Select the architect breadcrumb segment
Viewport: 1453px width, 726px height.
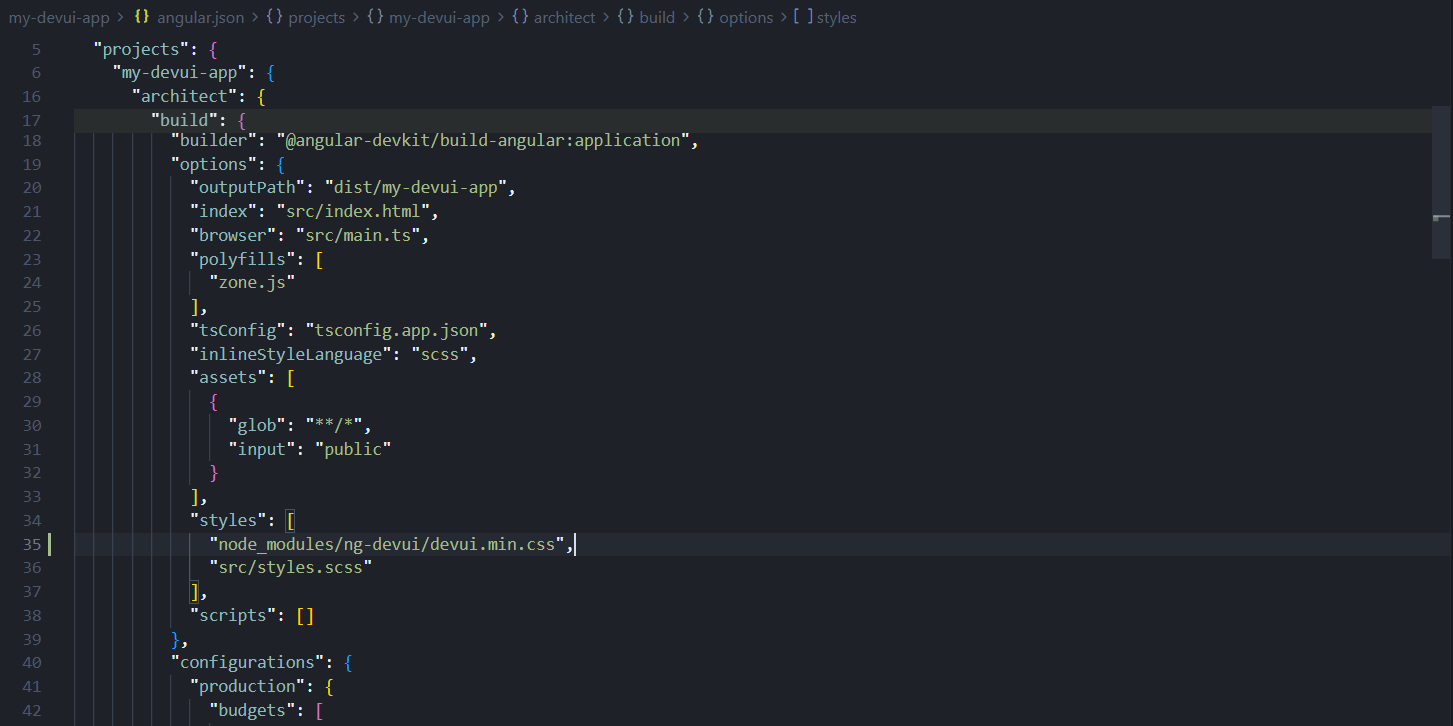[x=564, y=17]
